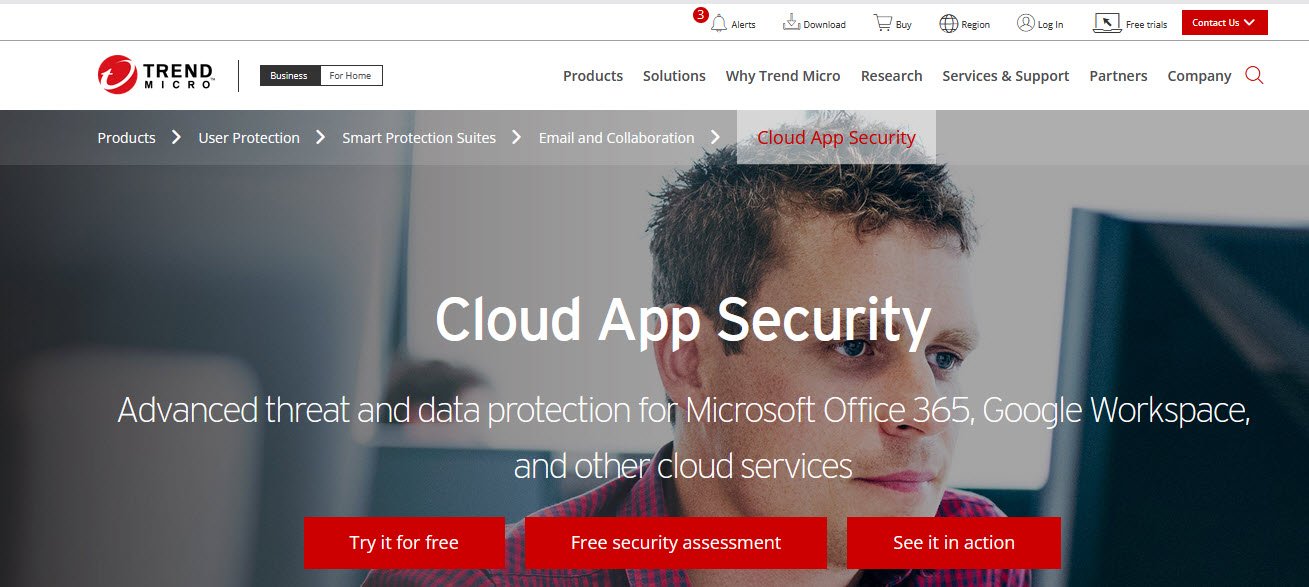
Task: Switch to Business site toggle
Action: [289, 76]
